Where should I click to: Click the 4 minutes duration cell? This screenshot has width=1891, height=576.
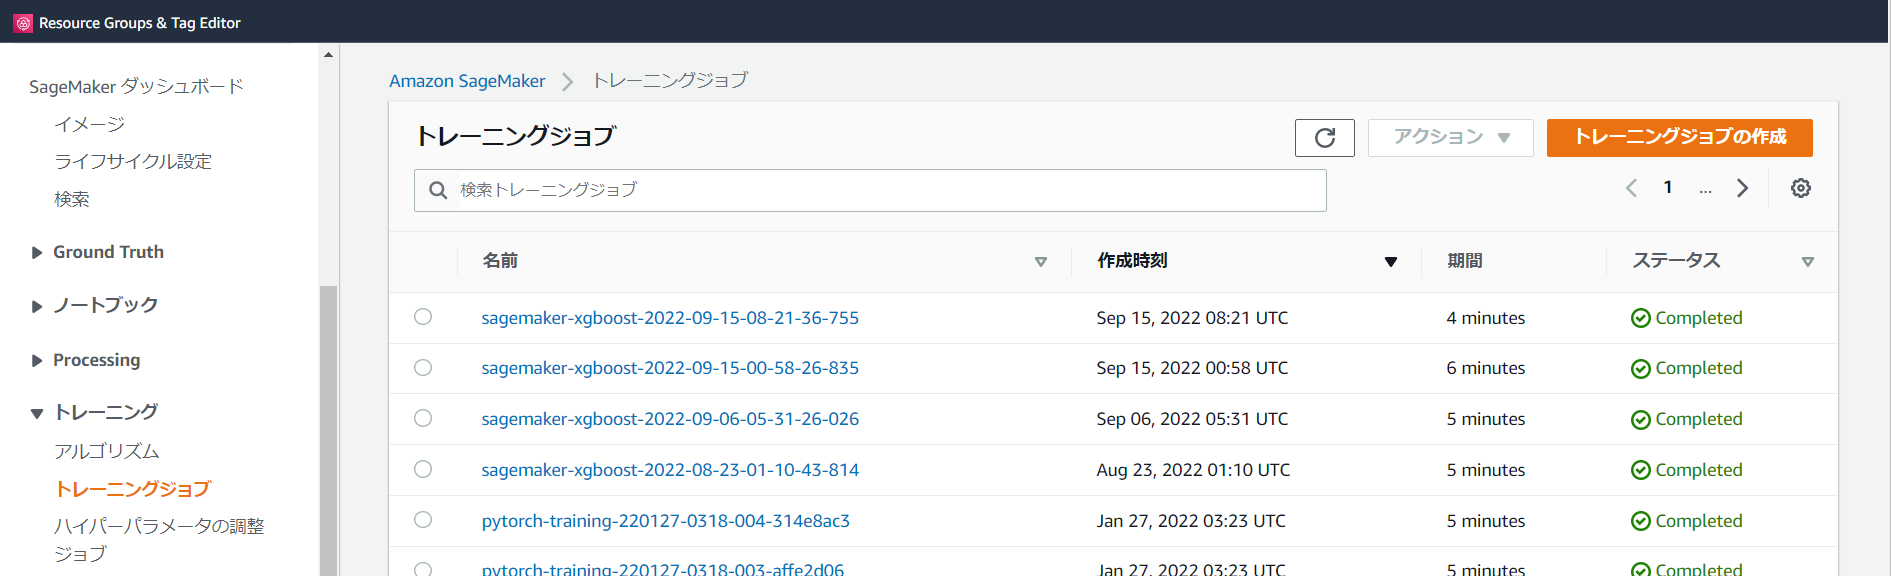pyautogui.click(x=1486, y=318)
